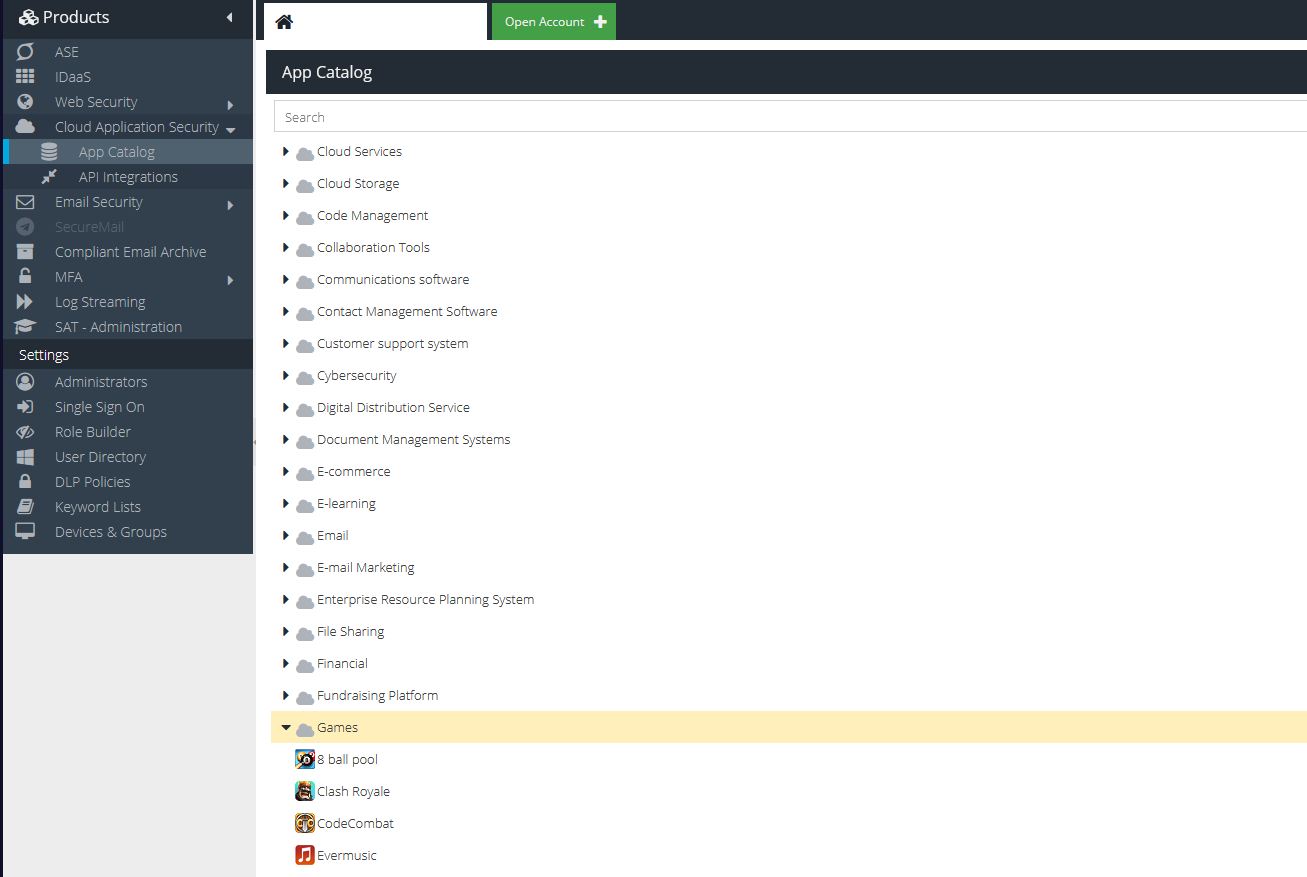
Task: Collapse the Games category arrow
Action: point(286,727)
